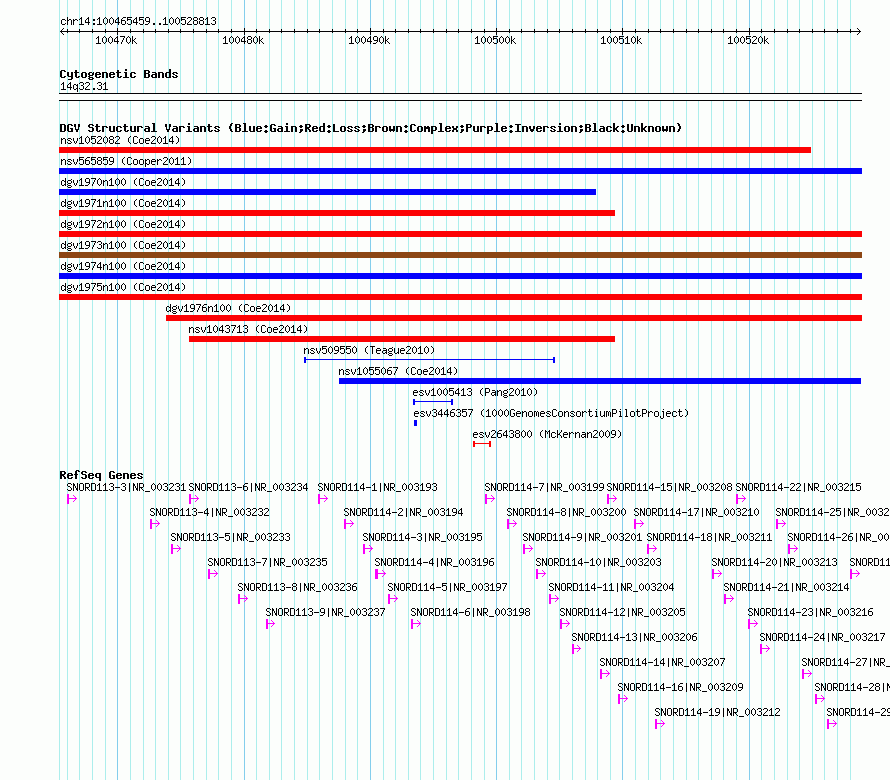Click the SNORD113-9|NR_003237 gene label

pyautogui.click(x=325, y=612)
